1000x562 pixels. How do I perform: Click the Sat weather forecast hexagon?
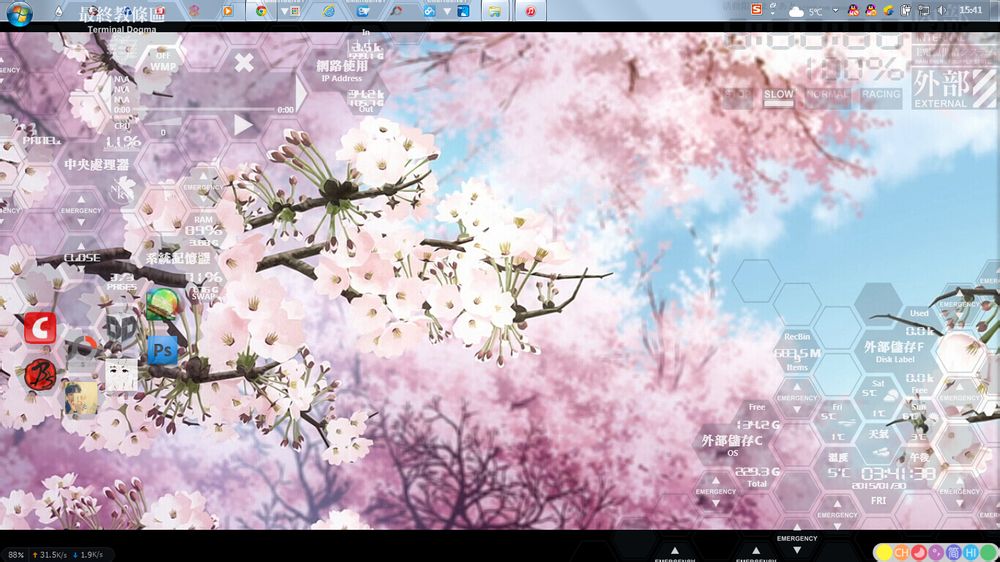(878, 398)
